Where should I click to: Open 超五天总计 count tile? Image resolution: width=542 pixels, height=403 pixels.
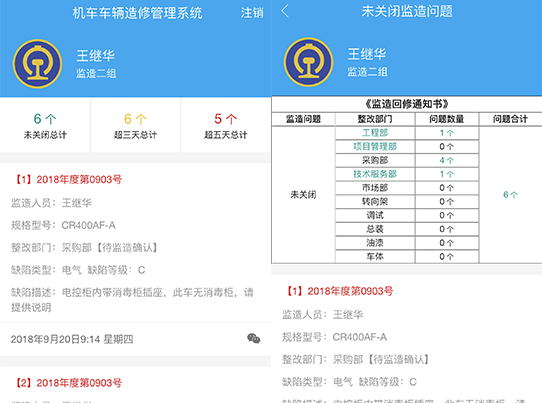pos(226,125)
